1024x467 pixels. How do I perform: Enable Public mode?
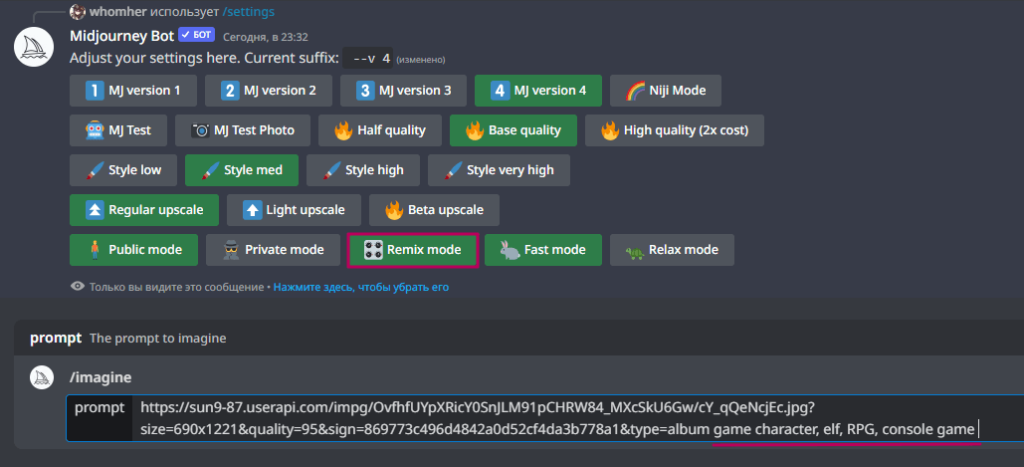(134, 250)
